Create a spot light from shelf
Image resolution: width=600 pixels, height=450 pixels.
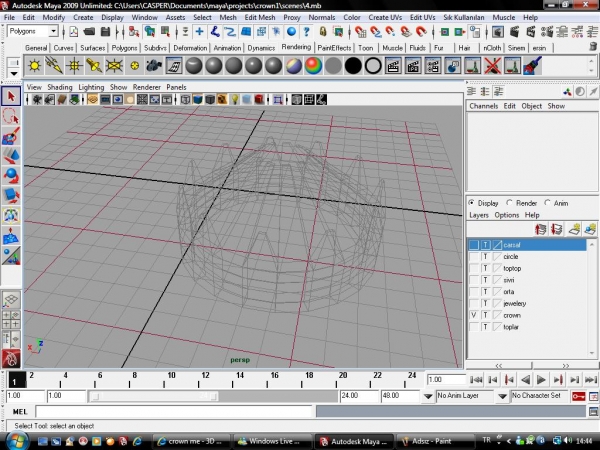pyautogui.click(x=94, y=65)
